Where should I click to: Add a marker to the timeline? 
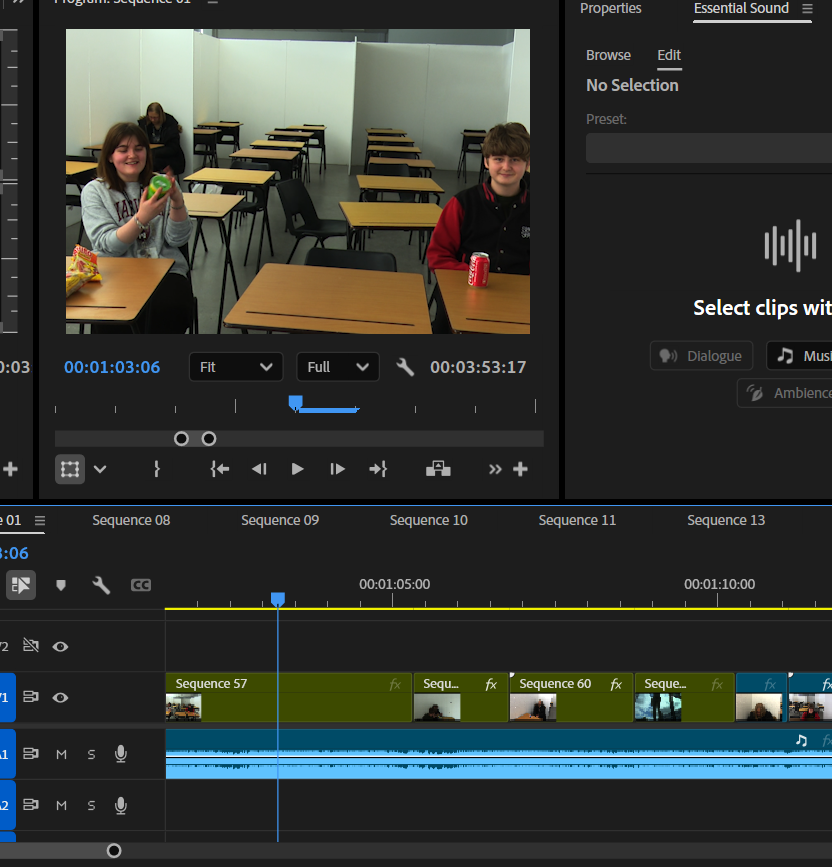61,585
